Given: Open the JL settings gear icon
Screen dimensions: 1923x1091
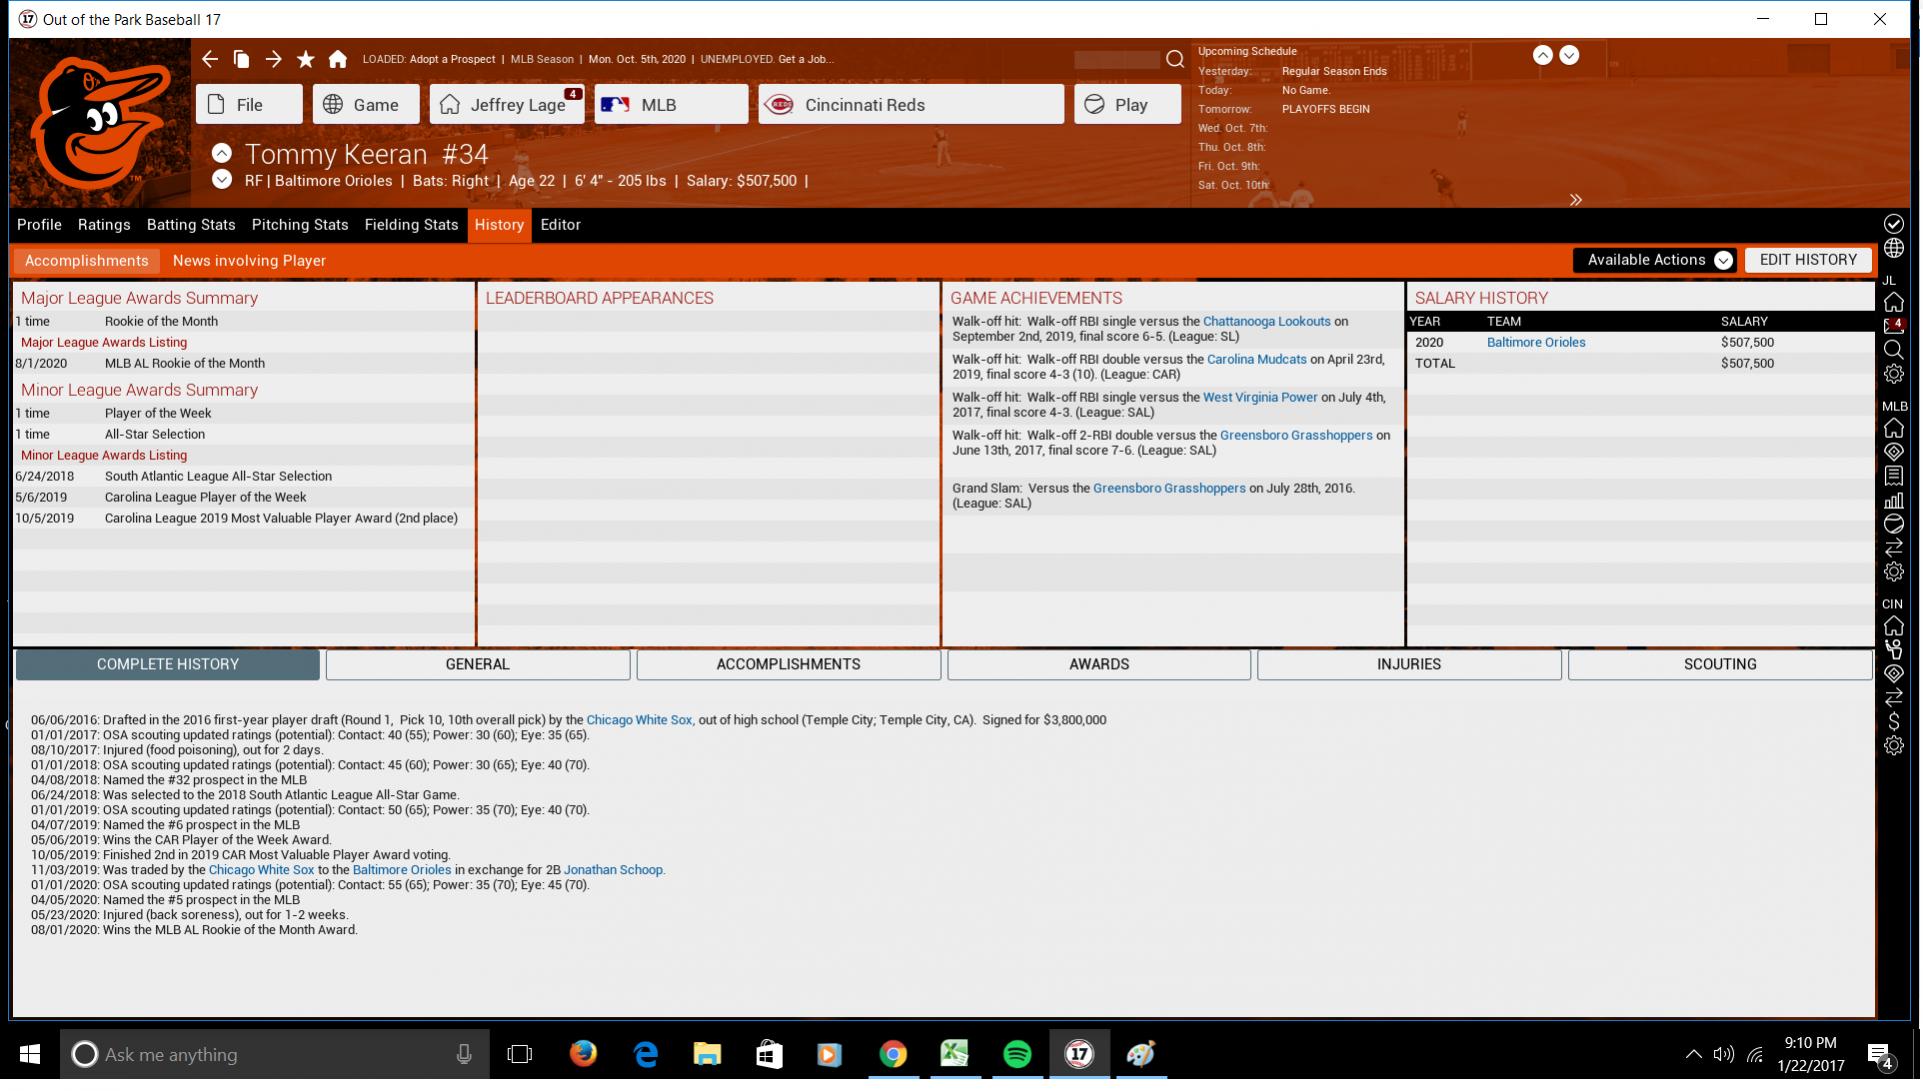Looking at the screenshot, I should tap(1893, 375).
